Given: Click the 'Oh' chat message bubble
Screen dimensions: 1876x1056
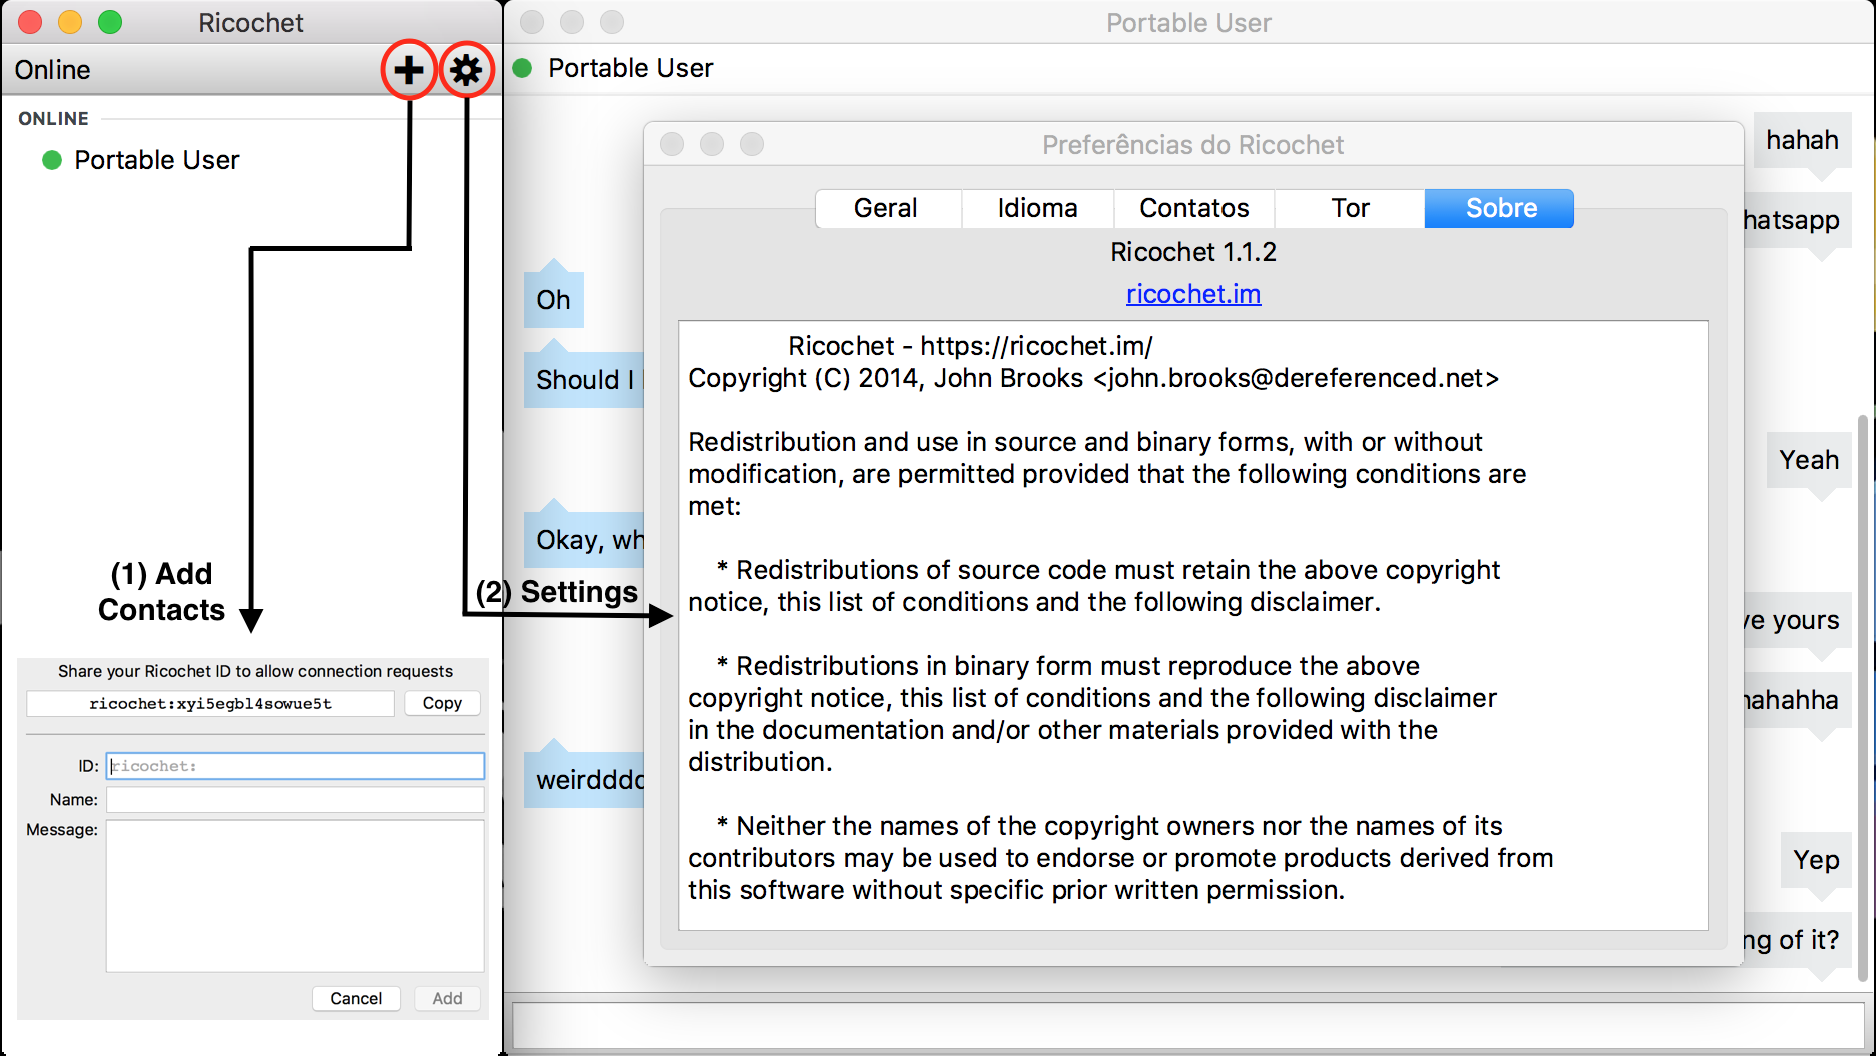Looking at the screenshot, I should coord(554,300).
